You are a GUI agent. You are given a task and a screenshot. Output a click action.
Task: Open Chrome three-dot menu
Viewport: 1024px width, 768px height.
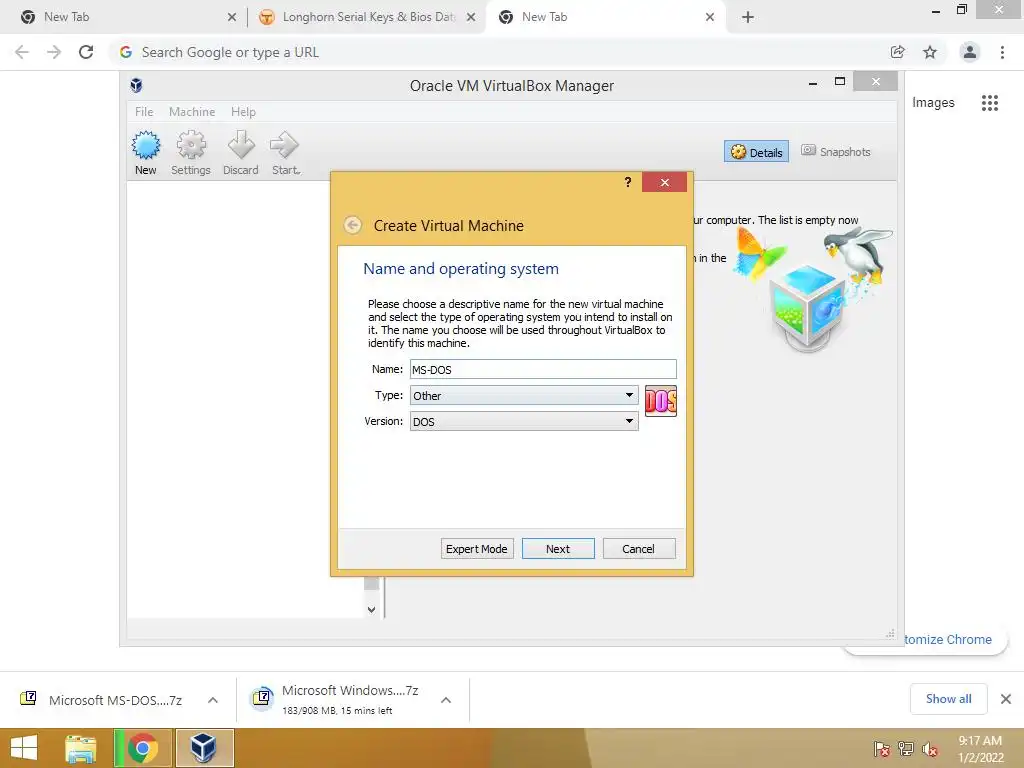pyautogui.click(x=1002, y=52)
